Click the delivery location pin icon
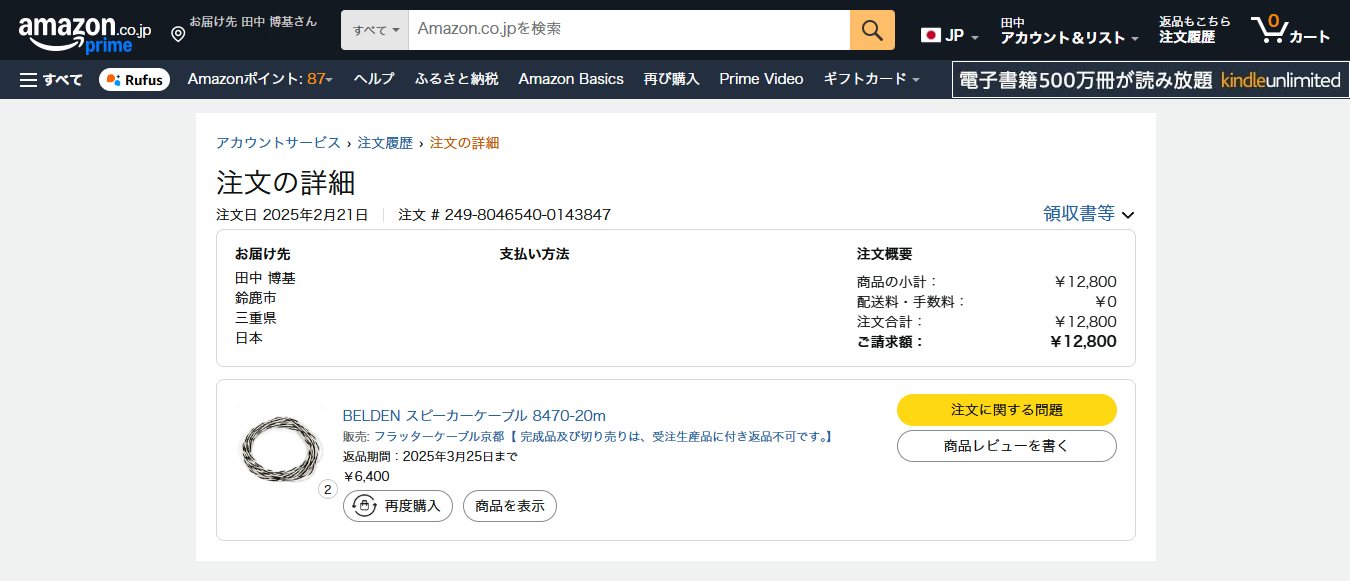Screen dimensions: 1350x581 coord(178,35)
